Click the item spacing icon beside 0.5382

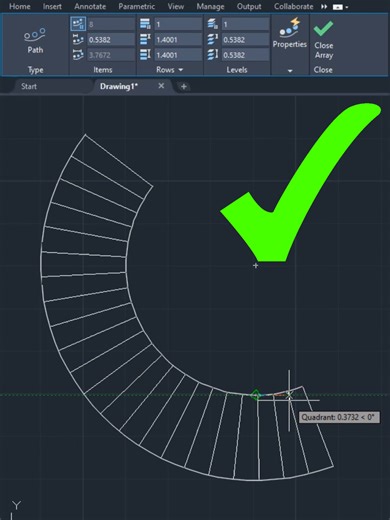[x=78, y=40]
